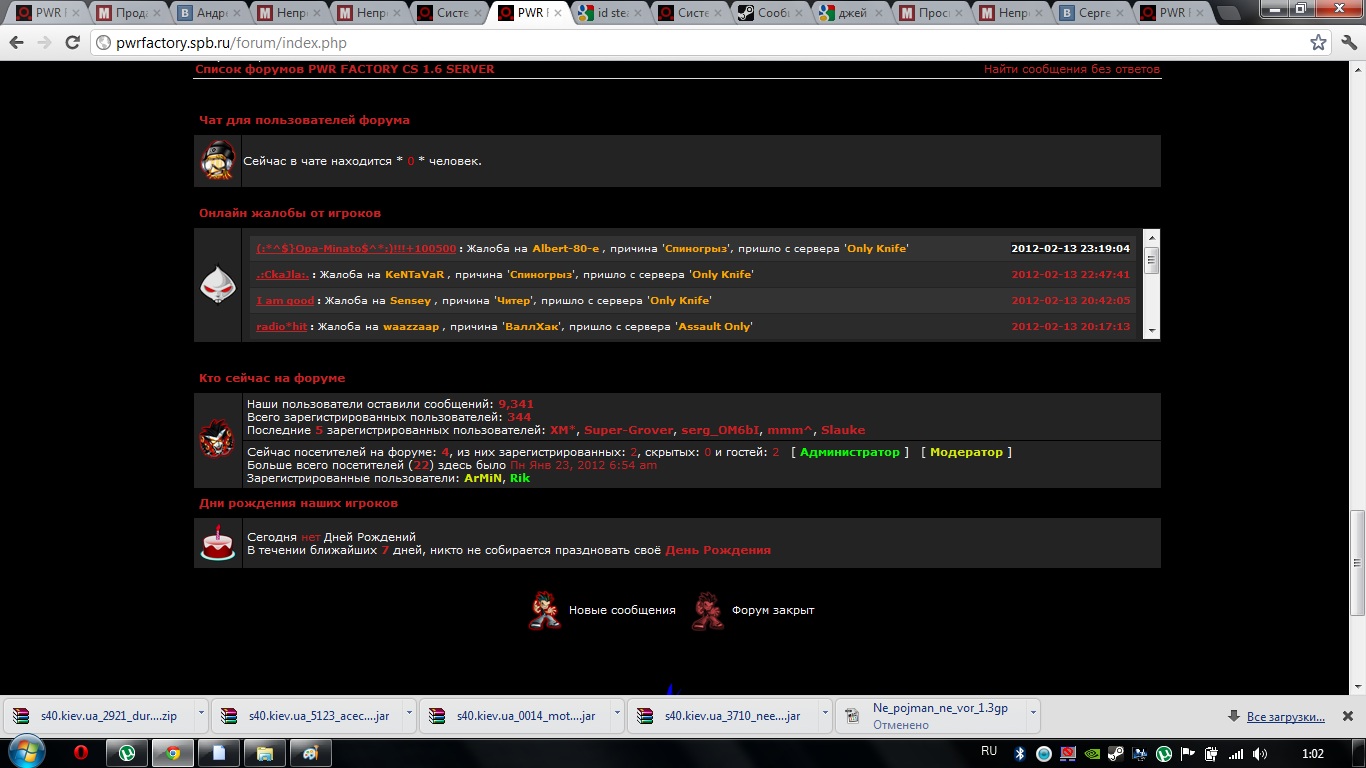Switch to the 'id stea' Google tab
This screenshot has height=768, width=1366.
coord(610,13)
